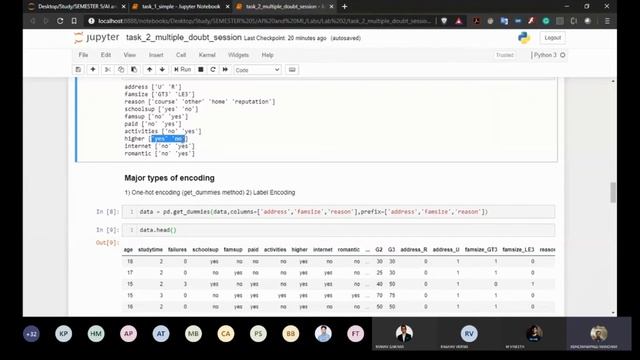This screenshot has height=360, width=640.
Task: Click the 'famsize_GT3' column header
Action: (x=481, y=249)
